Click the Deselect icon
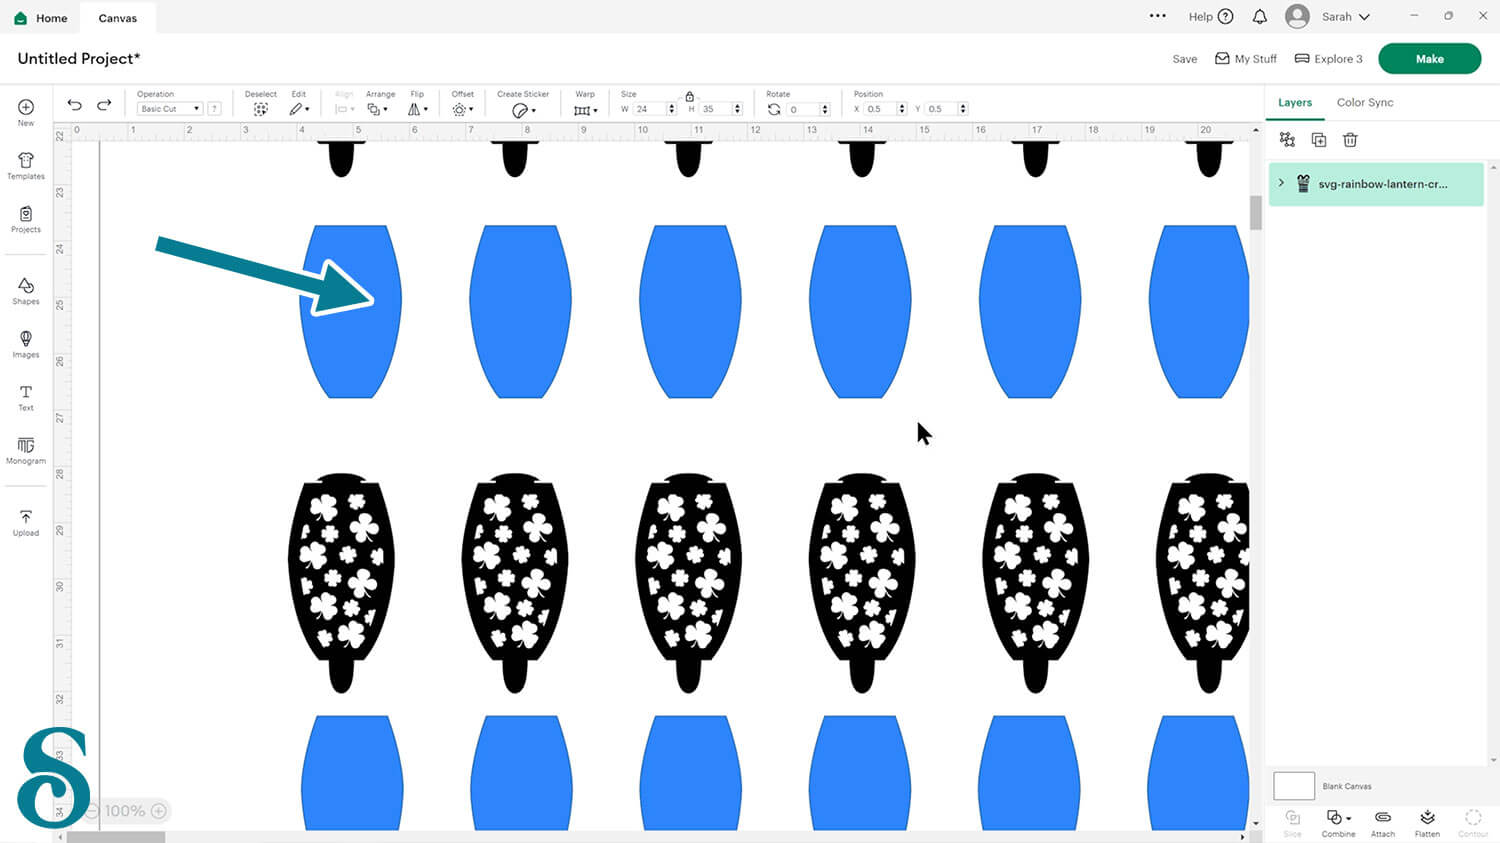This screenshot has width=1500, height=843. (260, 109)
